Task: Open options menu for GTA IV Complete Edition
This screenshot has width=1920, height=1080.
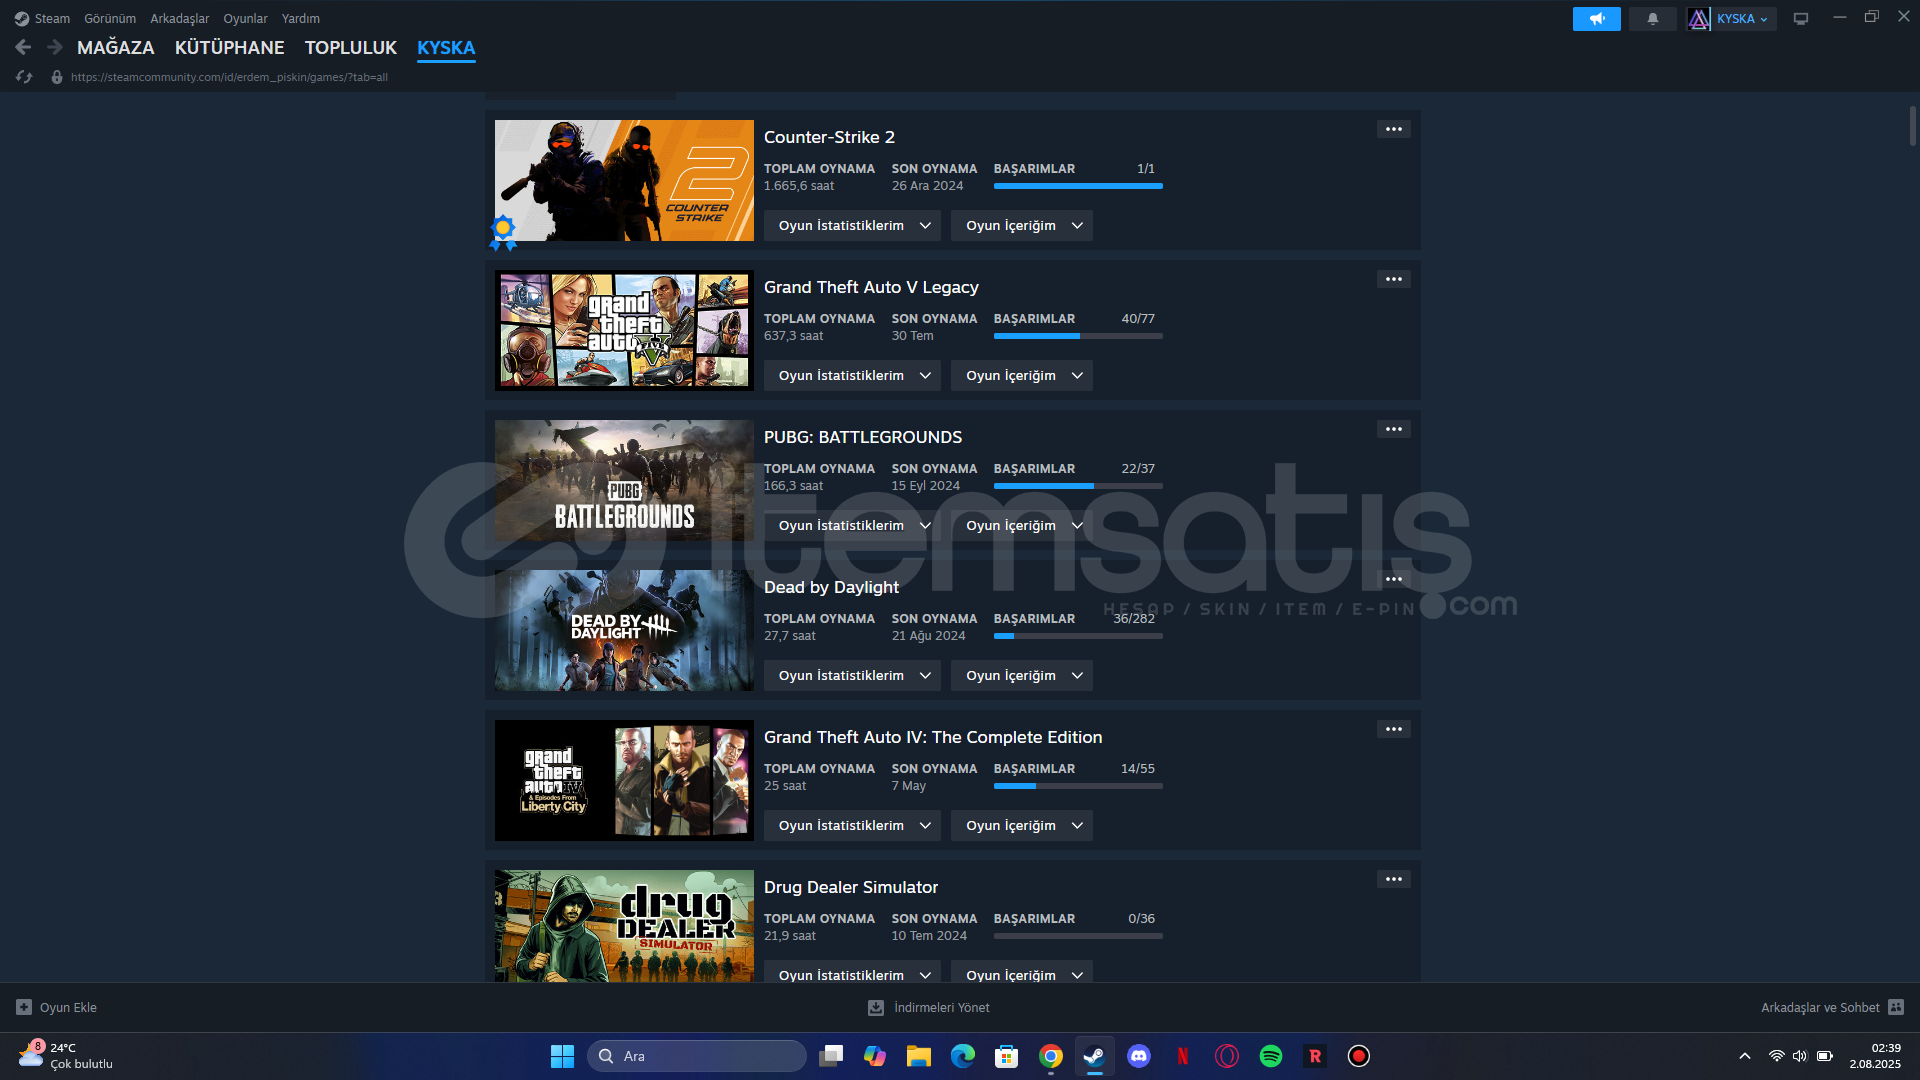Action: coord(1394,729)
